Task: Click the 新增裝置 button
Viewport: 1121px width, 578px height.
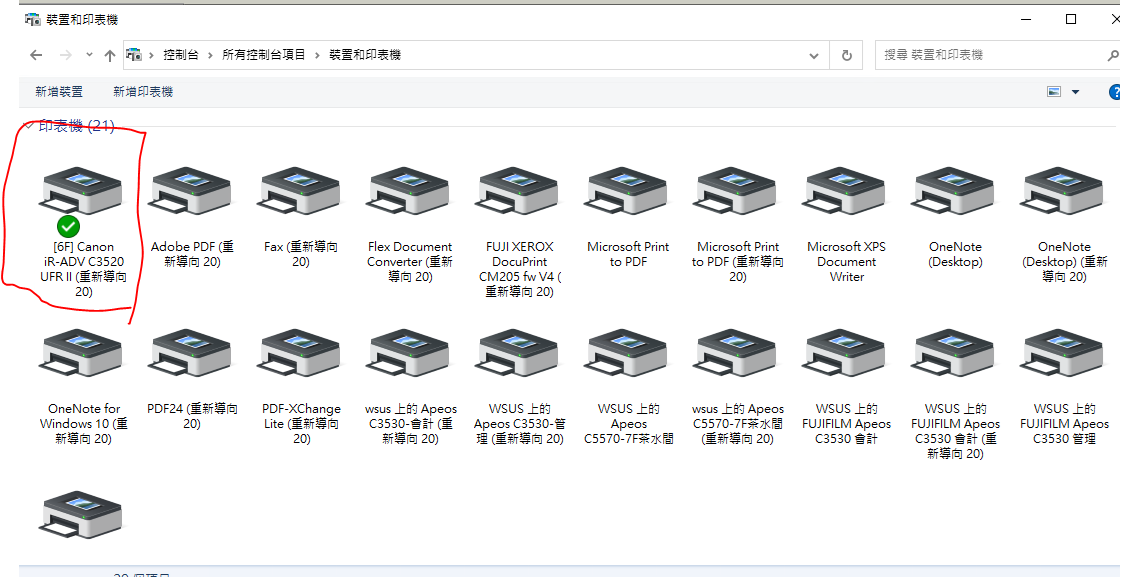Action: pos(59,92)
